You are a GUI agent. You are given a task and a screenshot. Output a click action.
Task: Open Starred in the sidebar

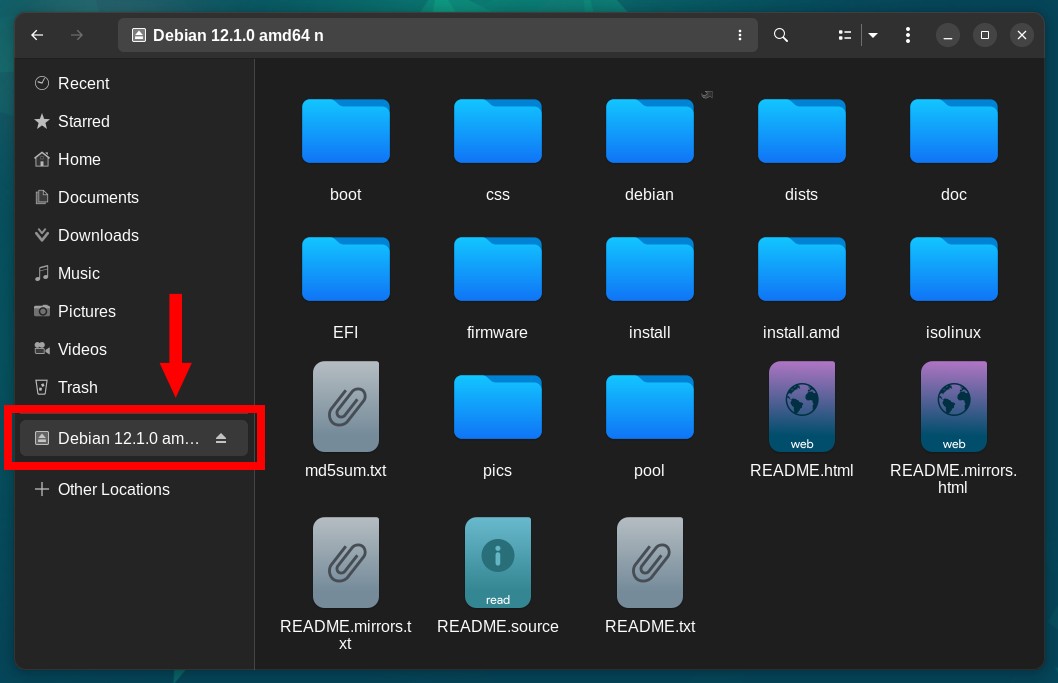click(x=134, y=121)
